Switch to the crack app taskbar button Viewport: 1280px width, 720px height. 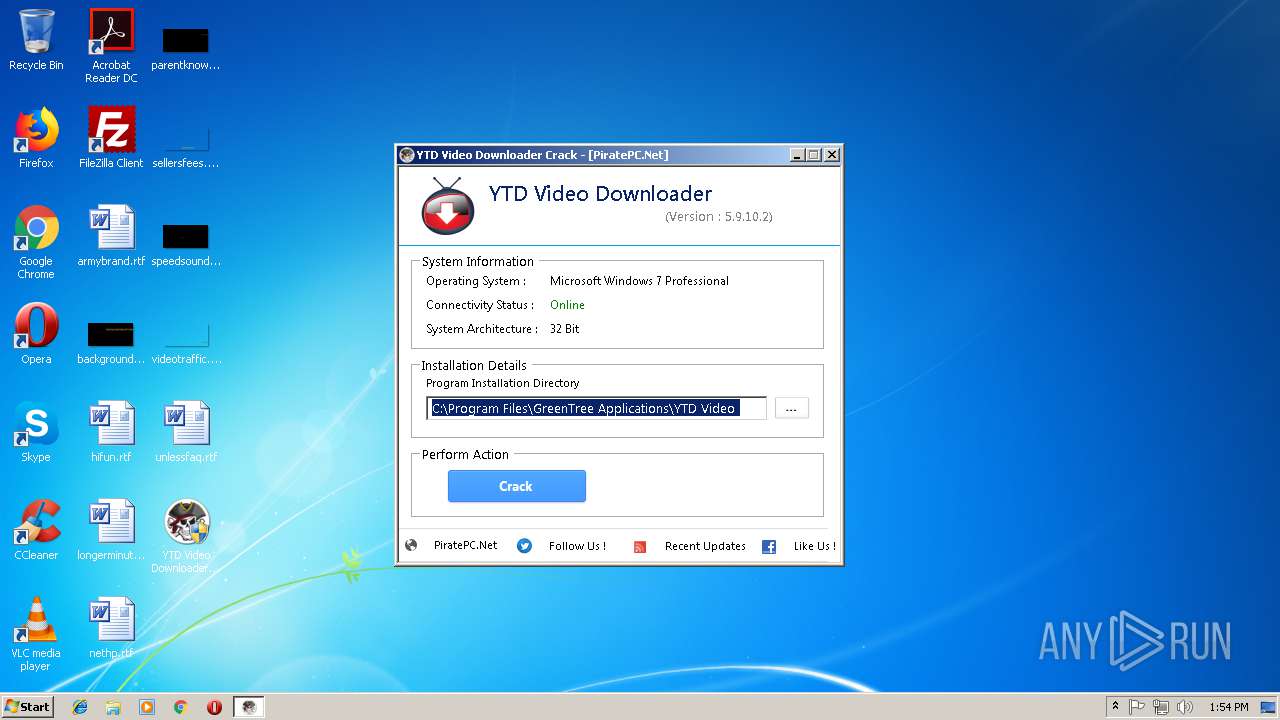(x=249, y=707)
